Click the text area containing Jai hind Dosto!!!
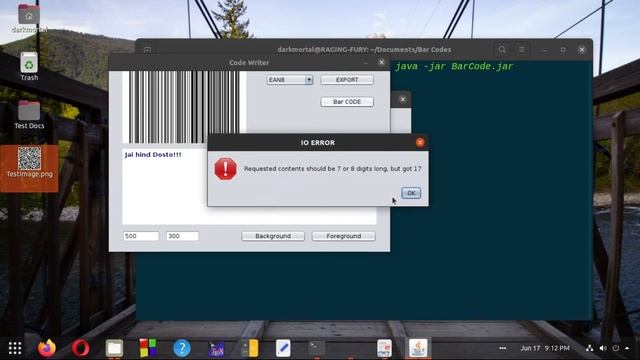Image resolution: width=640 pixels, height=360 pixels. click(x=165, y=186)
